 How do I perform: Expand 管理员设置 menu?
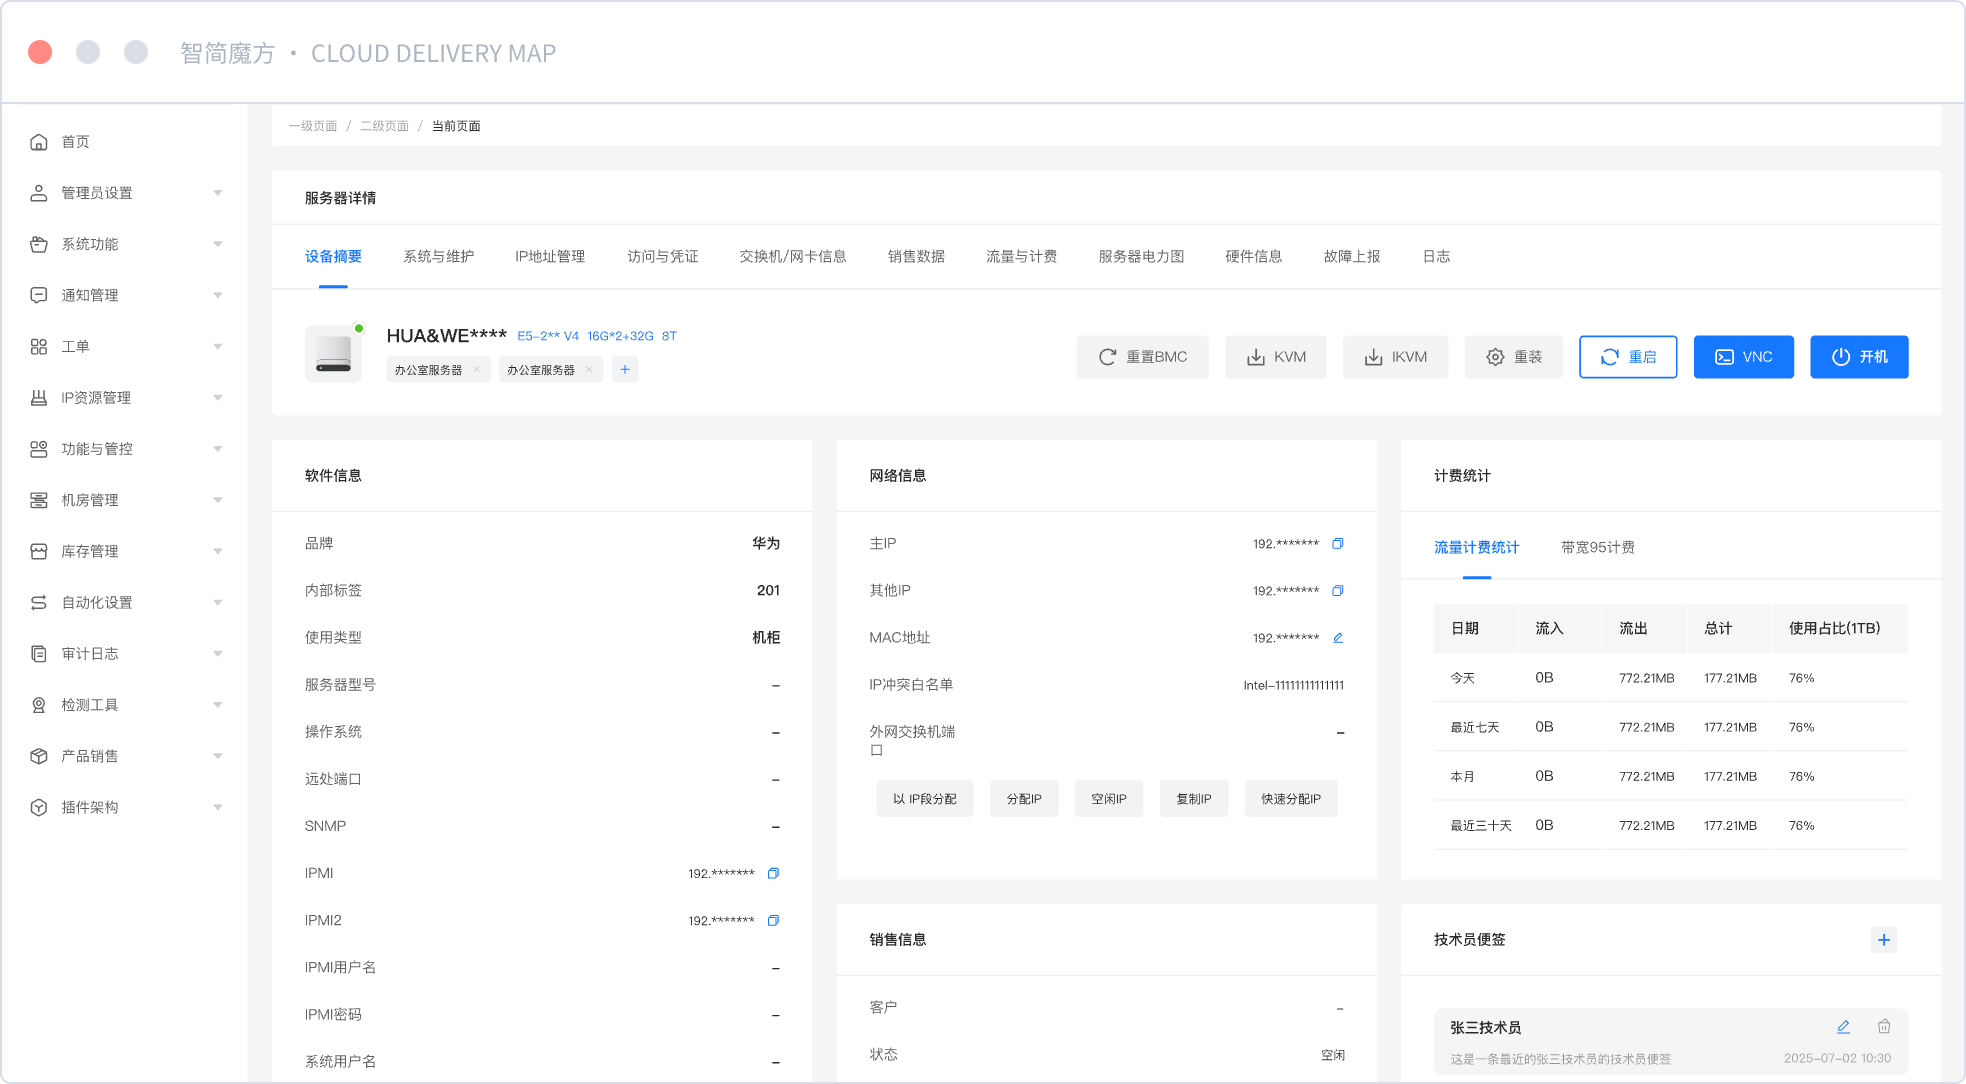[x=125, y=193]
